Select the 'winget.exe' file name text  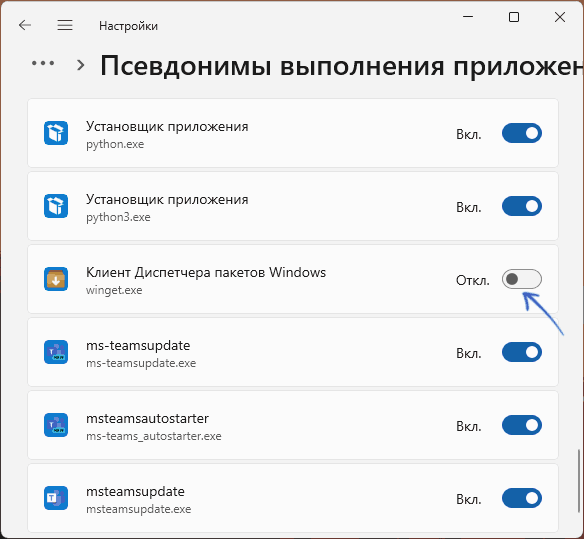click(x=114, y=290)
